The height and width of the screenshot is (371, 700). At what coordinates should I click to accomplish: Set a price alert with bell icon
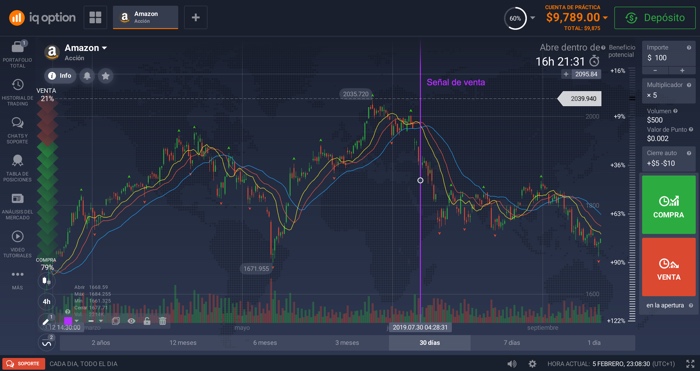pyautogui.click(x=87, y=76)
